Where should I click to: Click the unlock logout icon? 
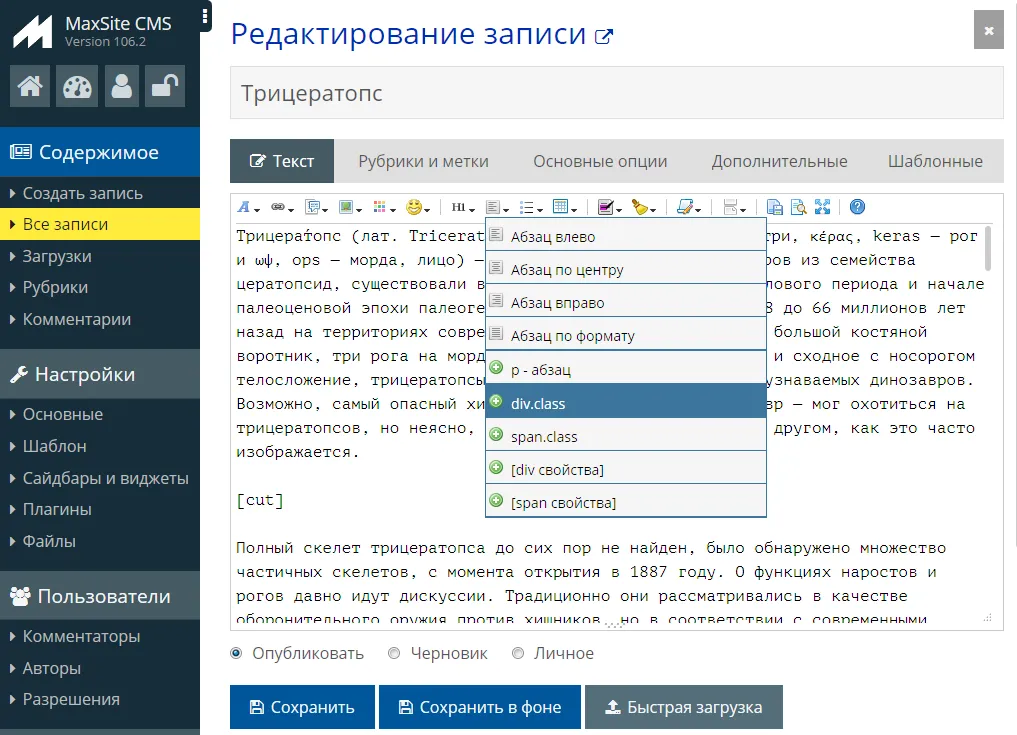tap(165, 87)
